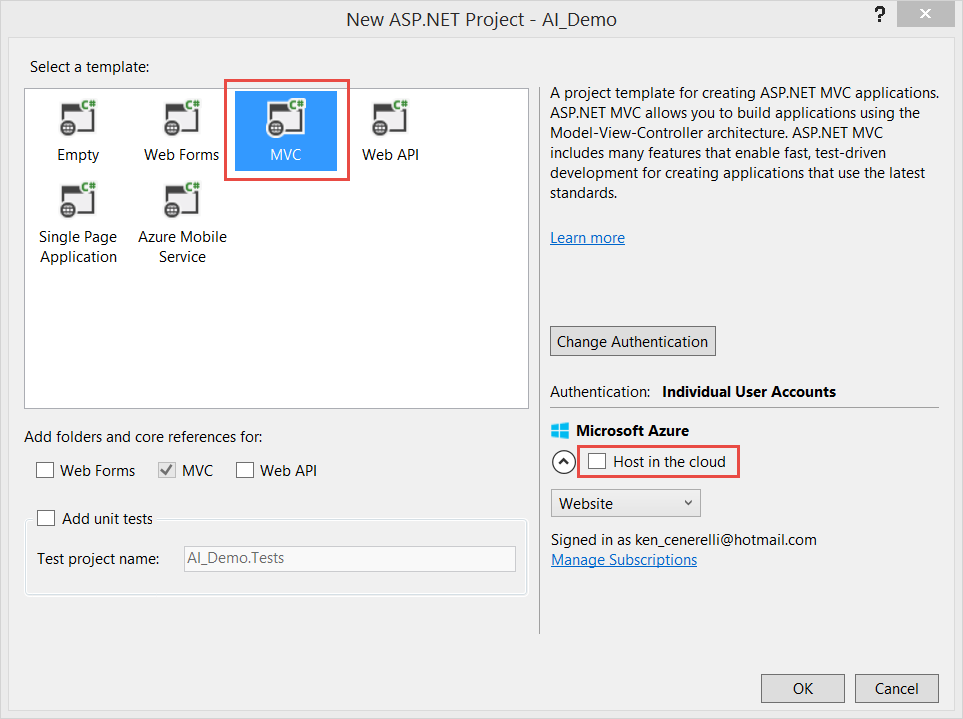Enable Add unit tests checkbox

46,518
